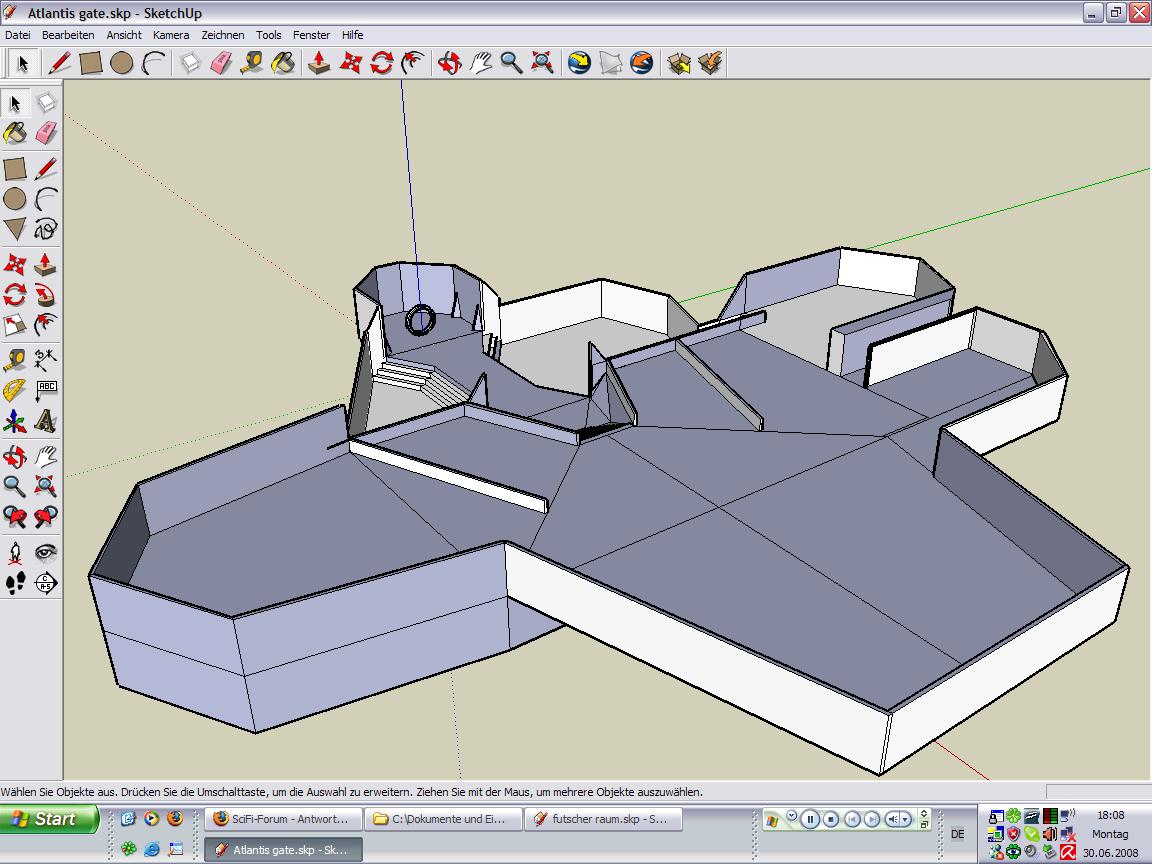Open the volume dropdown arrow in media player
The width and height of the screenshot is (1152, 864).
click(x=906, y=819)
